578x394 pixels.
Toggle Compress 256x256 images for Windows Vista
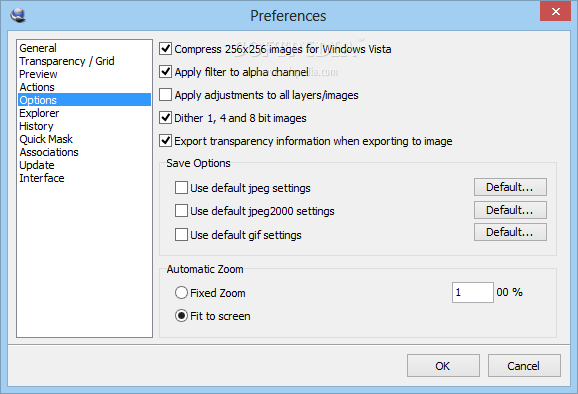tap(166, 49)
